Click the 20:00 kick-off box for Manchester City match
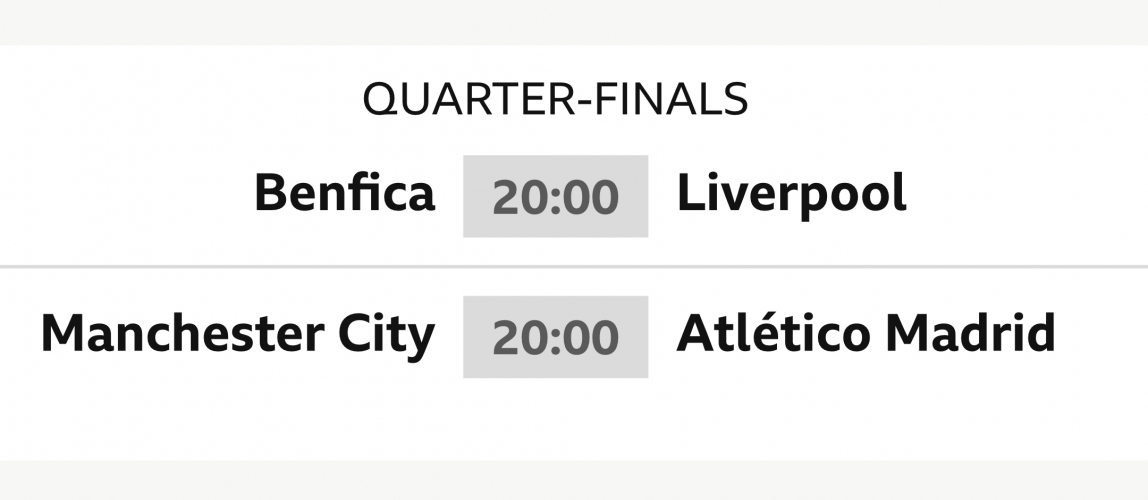The height and width of the screenshot is (500, 1148). click(x=555, y=337)
